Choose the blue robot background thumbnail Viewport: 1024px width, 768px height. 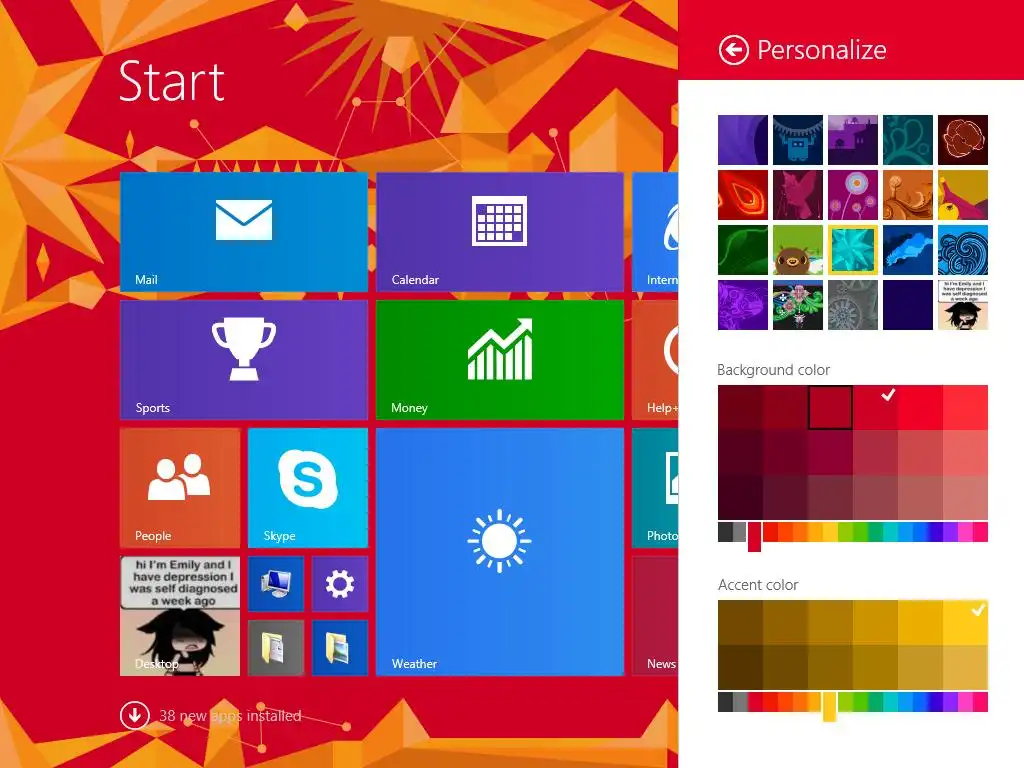(797, 140)
